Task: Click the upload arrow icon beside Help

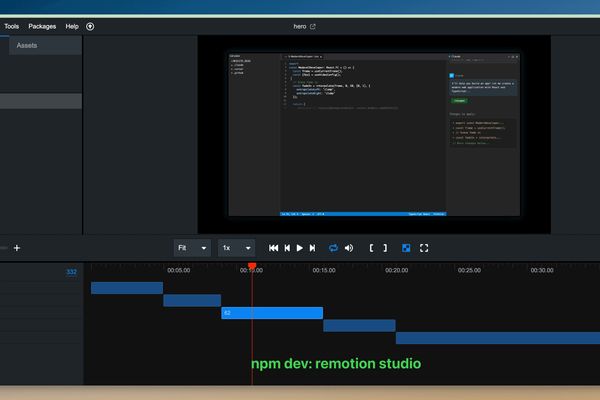Action: coord(90,26)
